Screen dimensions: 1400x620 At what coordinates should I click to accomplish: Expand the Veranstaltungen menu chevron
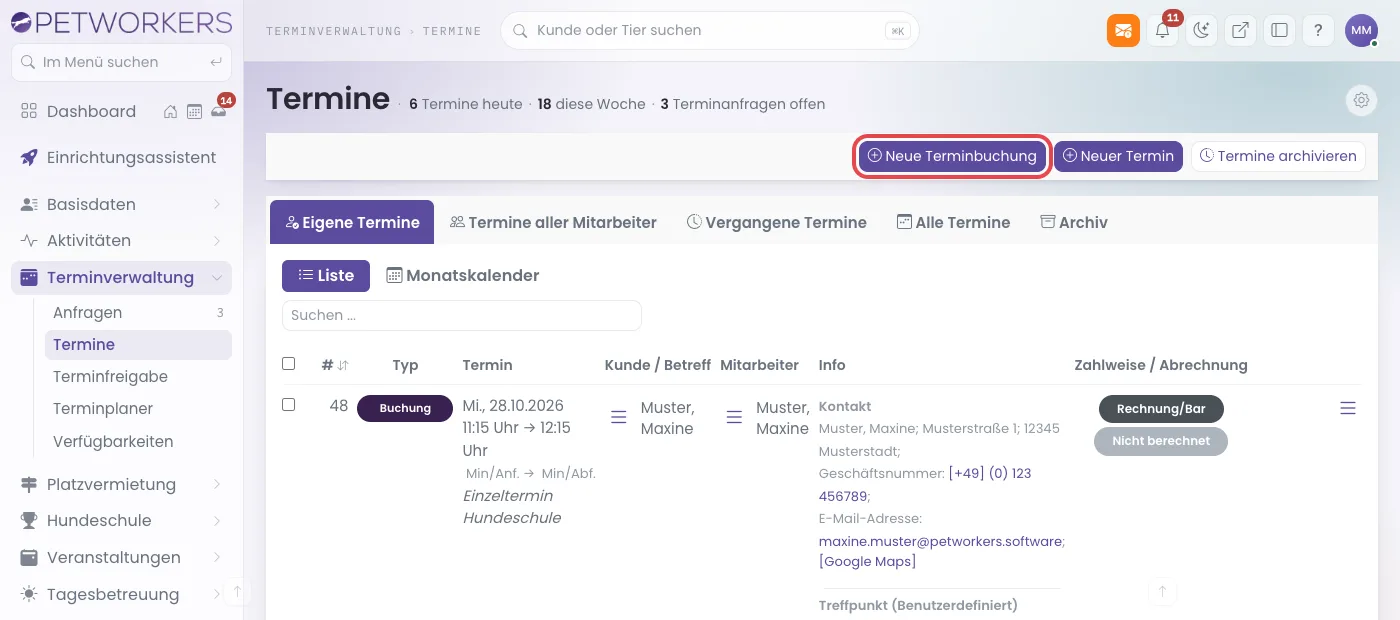tap(217, 557)
